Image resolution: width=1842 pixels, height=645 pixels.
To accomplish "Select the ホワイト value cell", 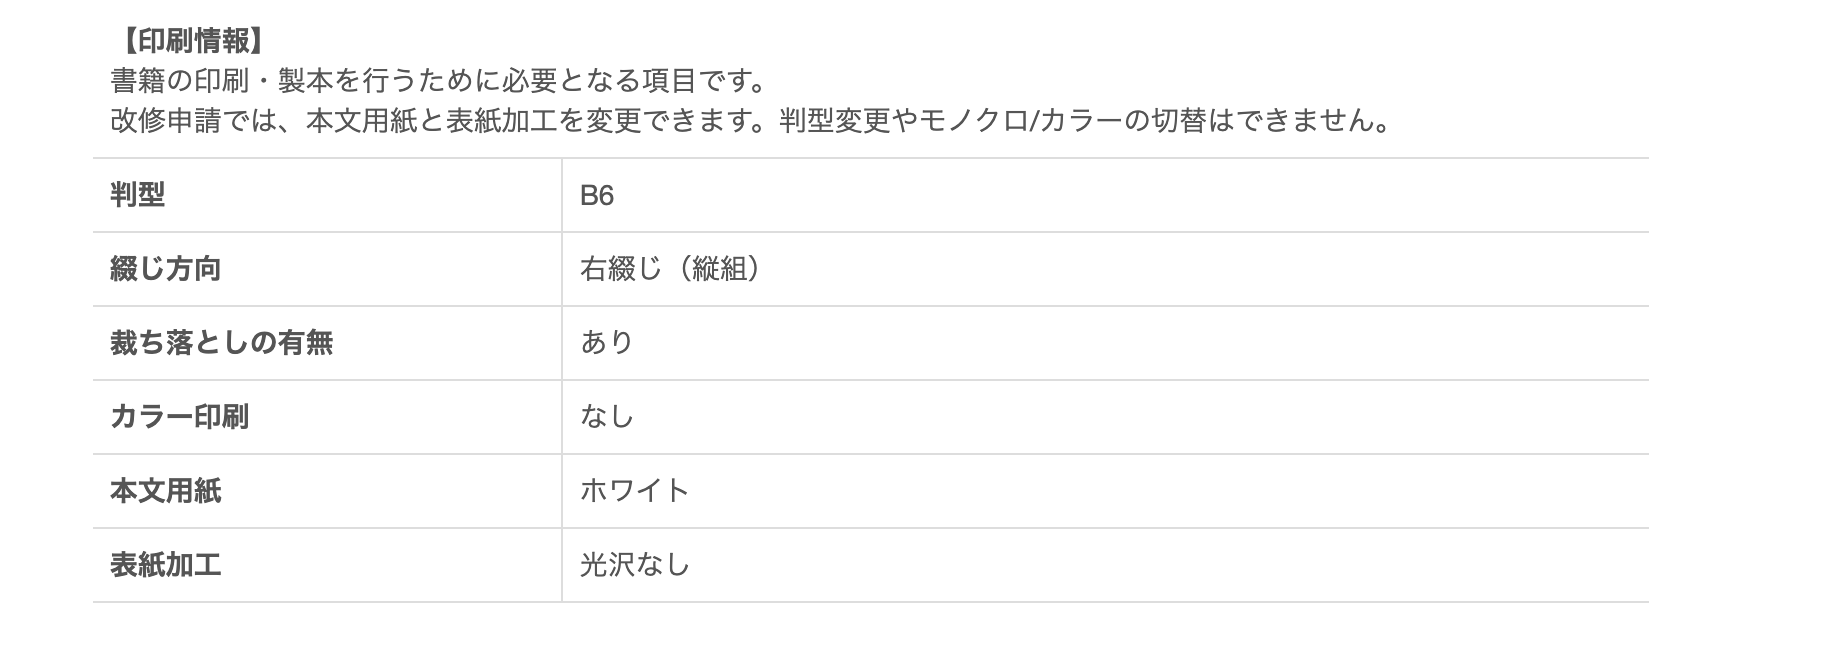I will click(x=635, y=491).
